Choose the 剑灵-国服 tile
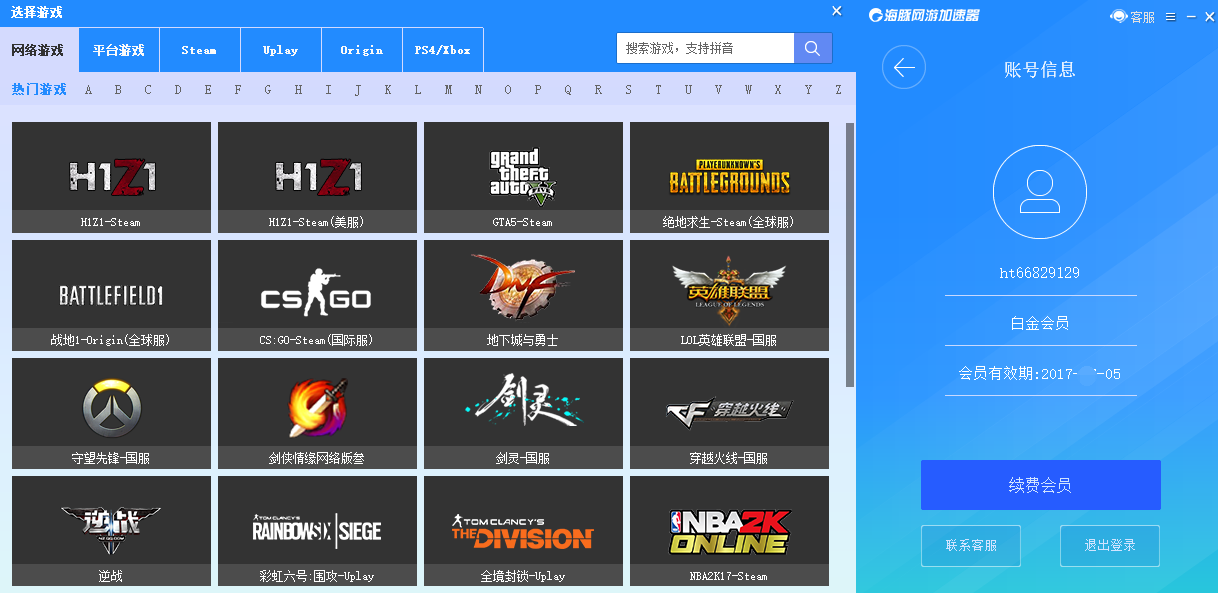The image size is (1218, 593). point(523,413)
